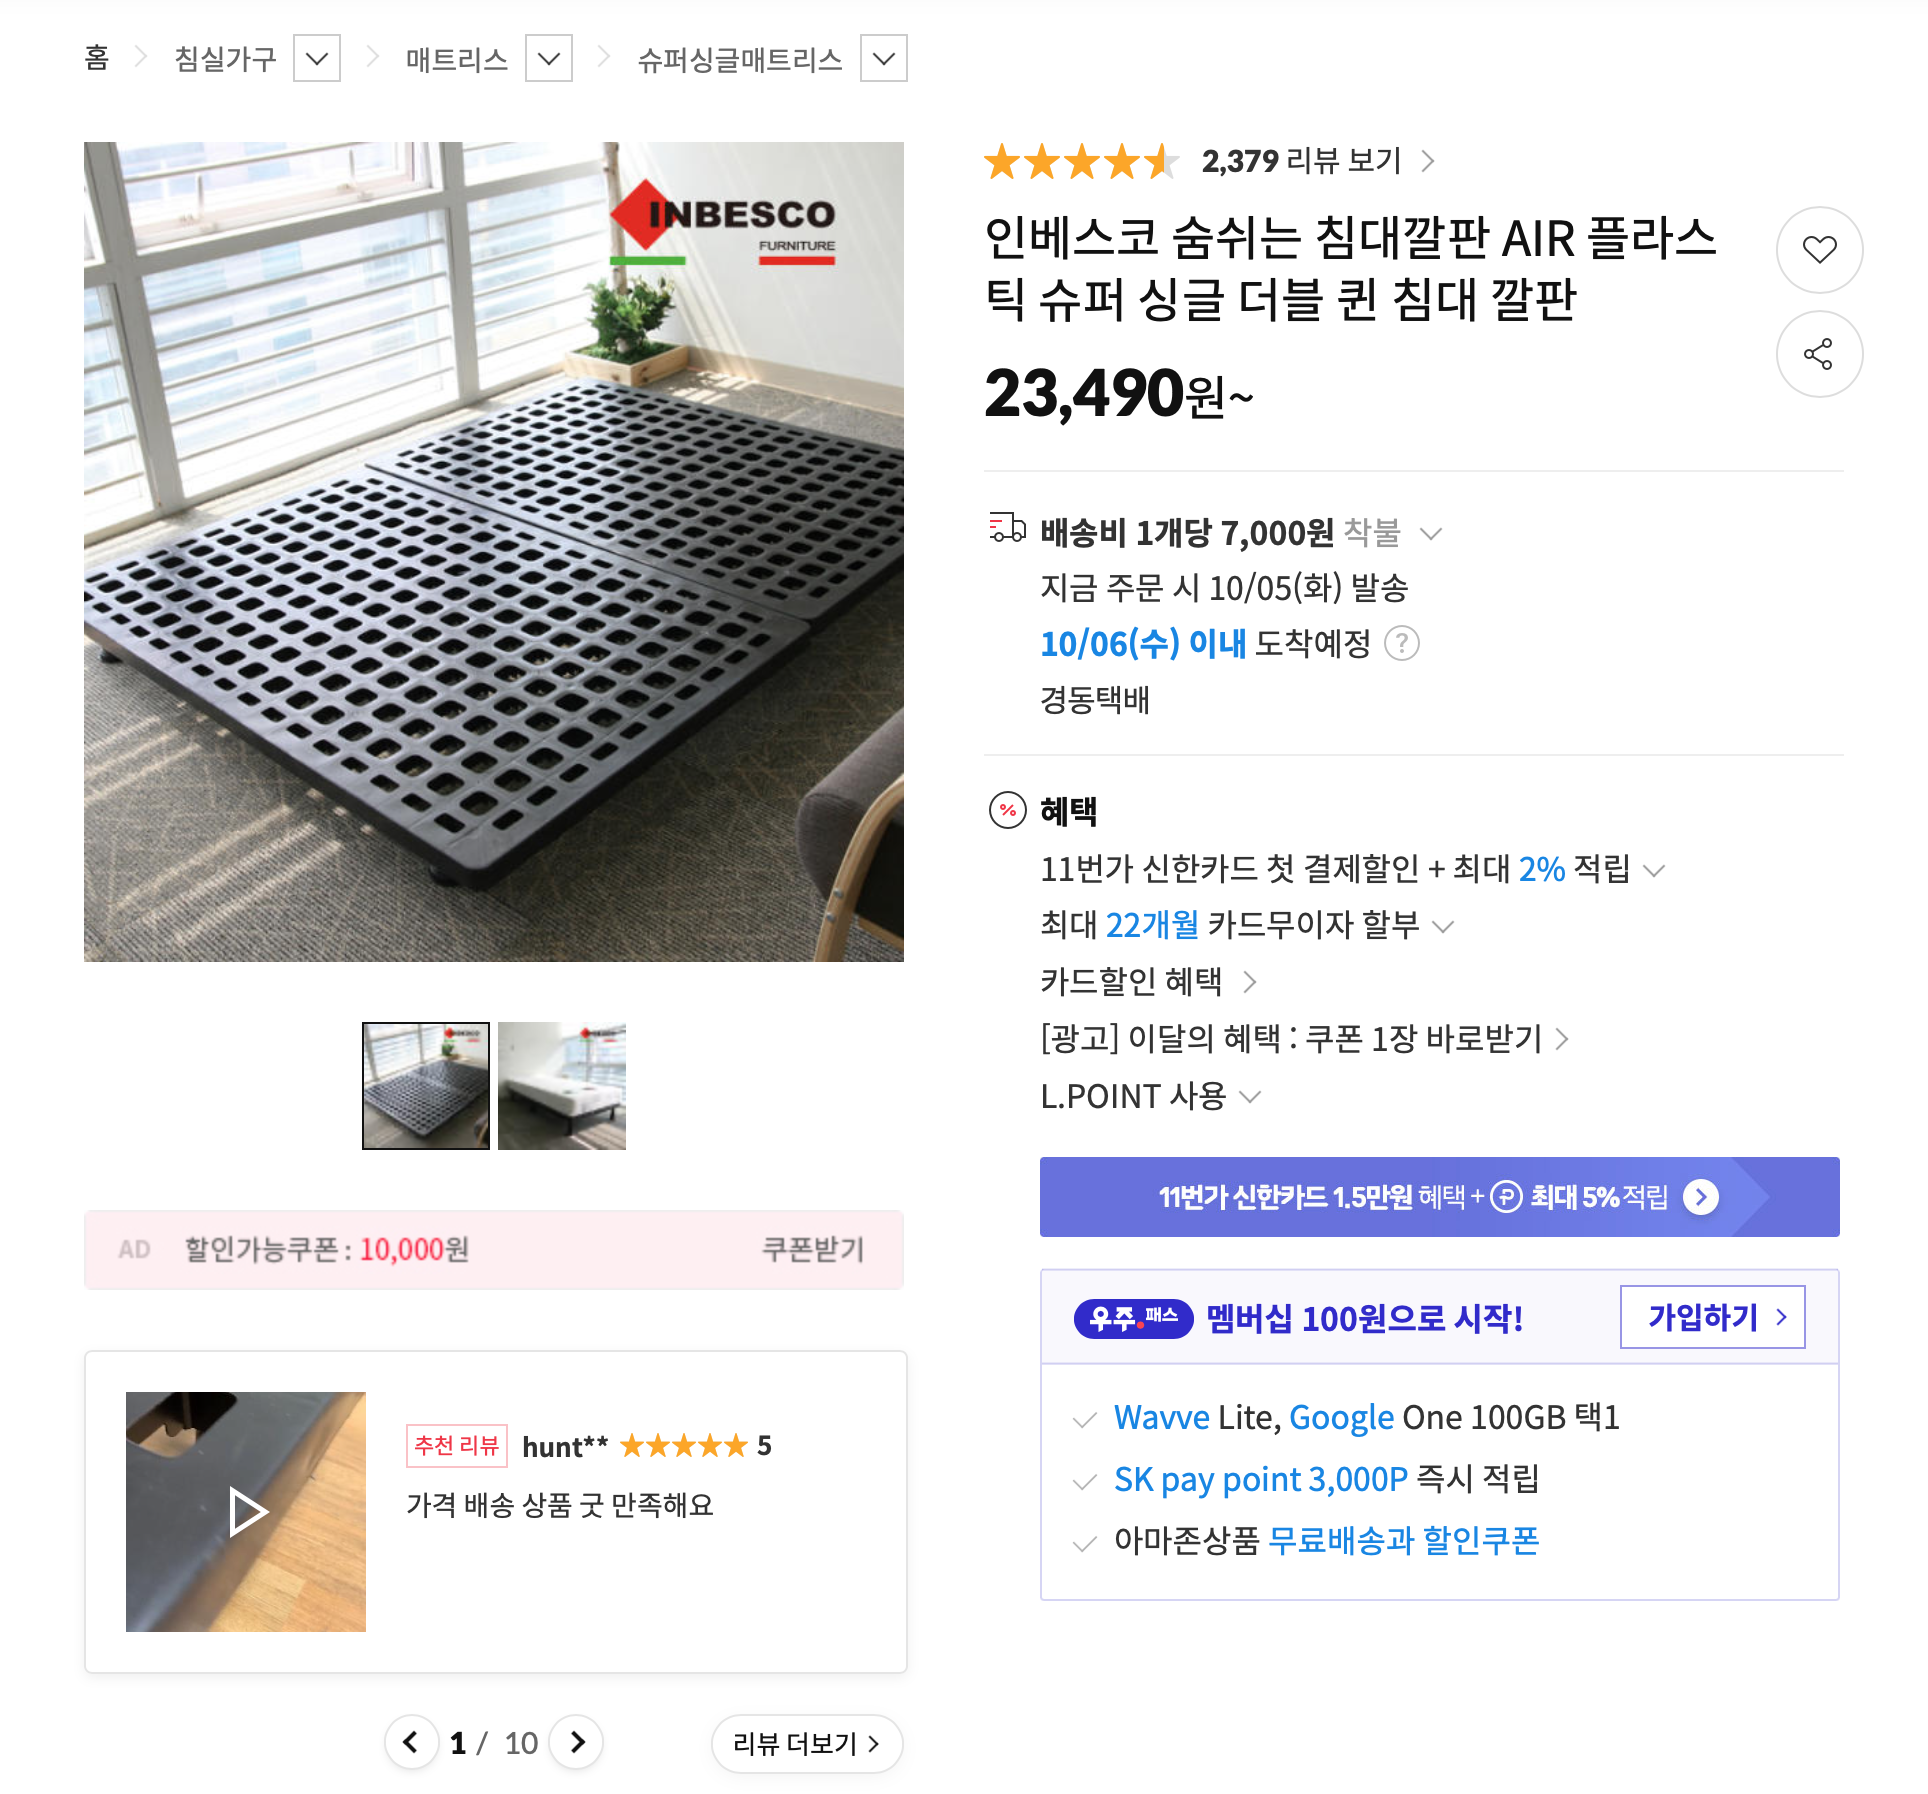Go to previous review page arrow
The image size is (1928, 1794).
[x=411, y=1742]
